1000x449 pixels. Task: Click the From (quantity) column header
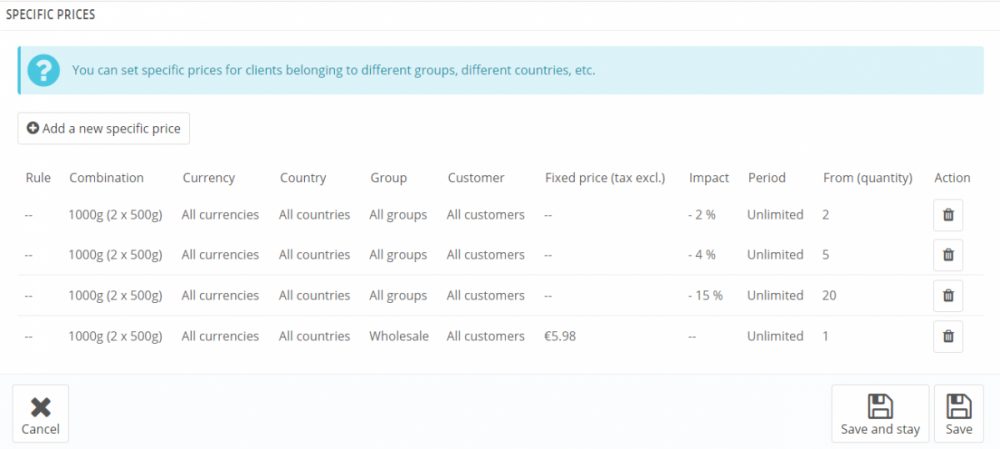tap(867, 178)
